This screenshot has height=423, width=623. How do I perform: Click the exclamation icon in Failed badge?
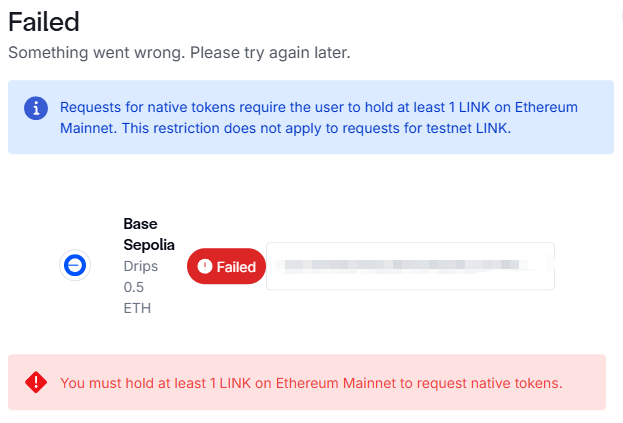click(205, 267)
